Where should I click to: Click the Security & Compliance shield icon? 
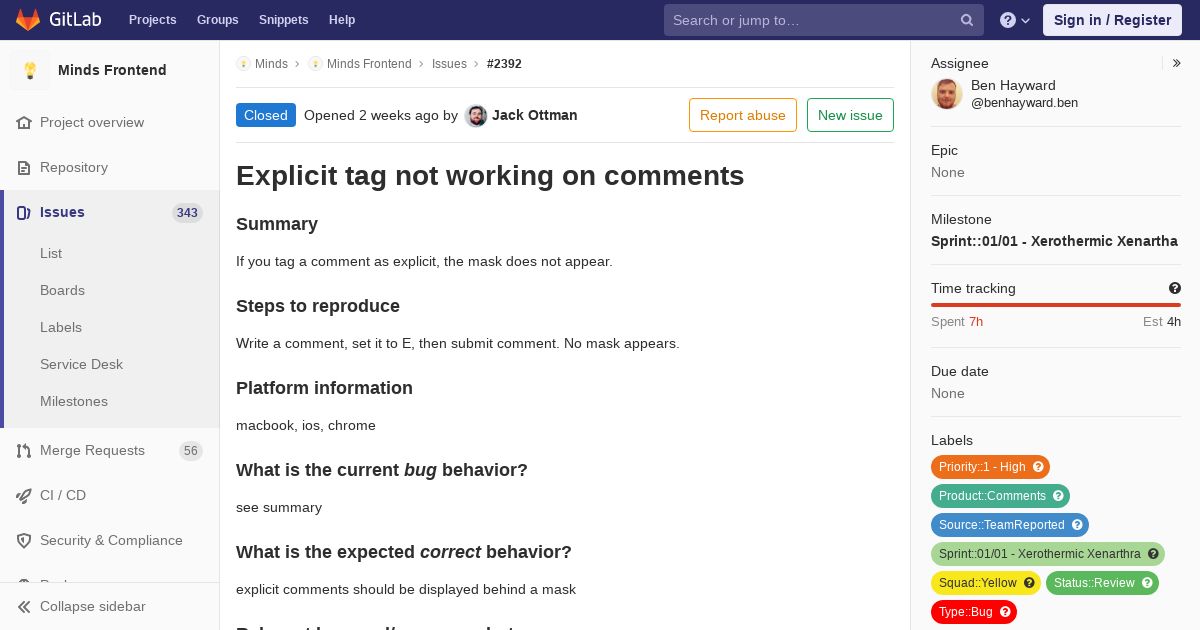click(x=24, y=540)
